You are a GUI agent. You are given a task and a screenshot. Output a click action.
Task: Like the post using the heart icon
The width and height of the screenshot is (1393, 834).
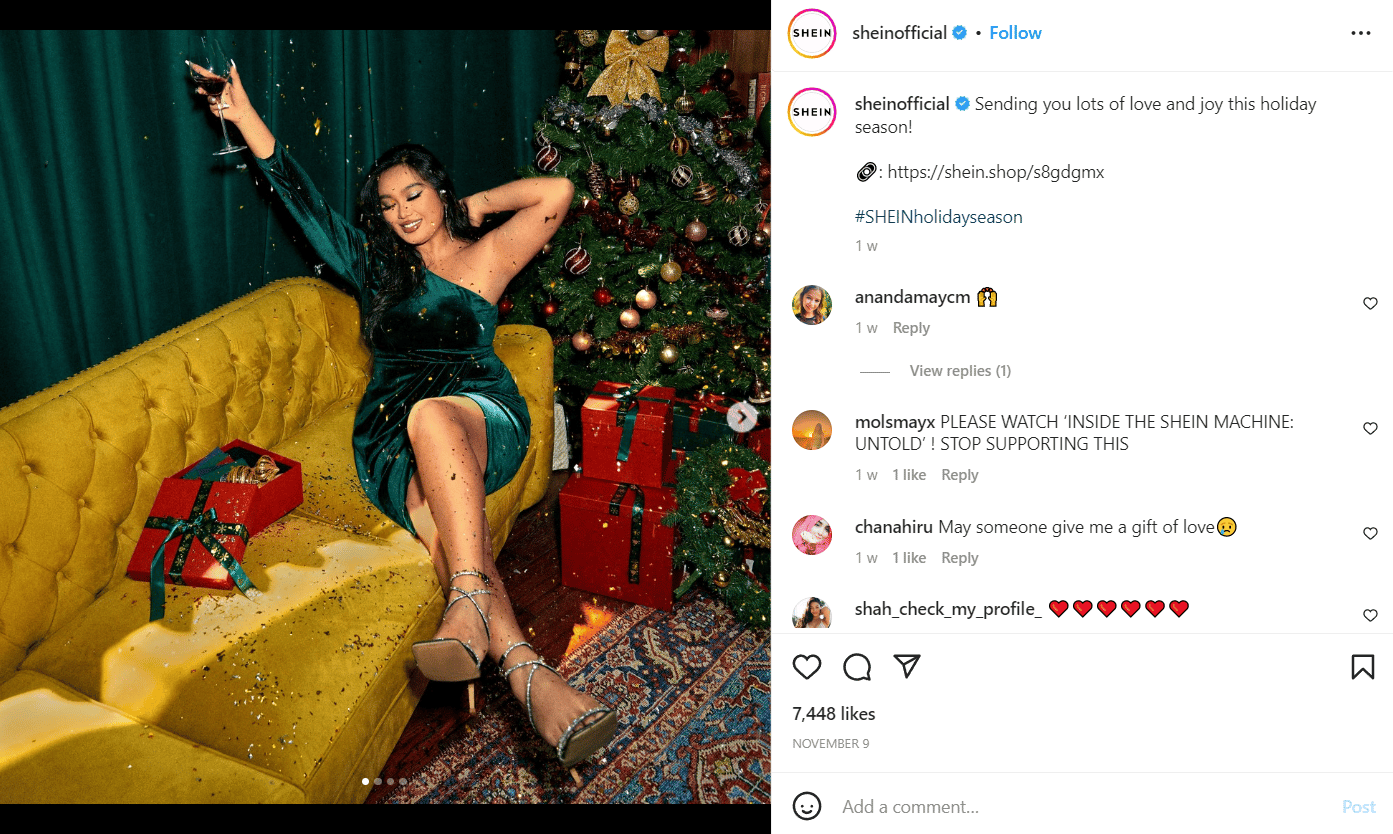click(806, 666)
